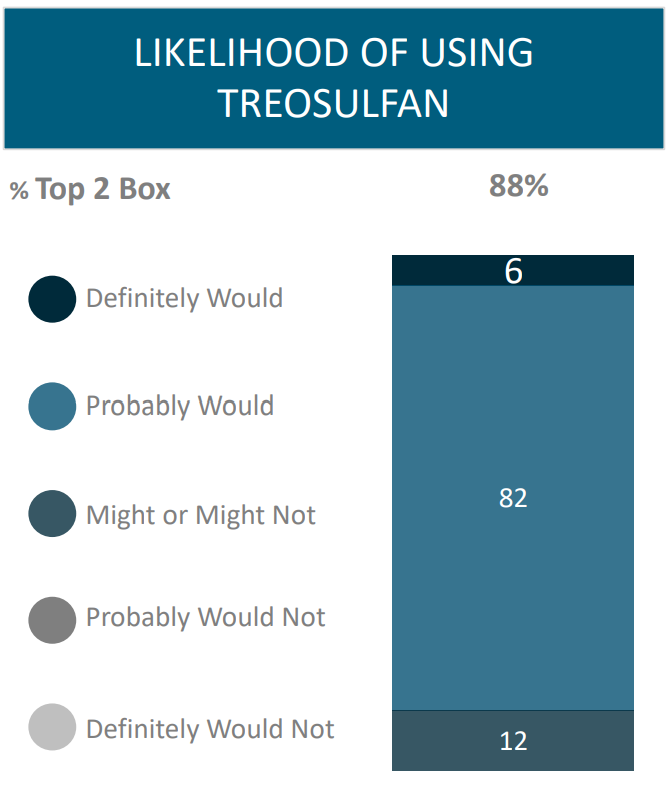672x802 pixels.
Task: Click the 88% Top 2 Box value
Action: point(518,186)
